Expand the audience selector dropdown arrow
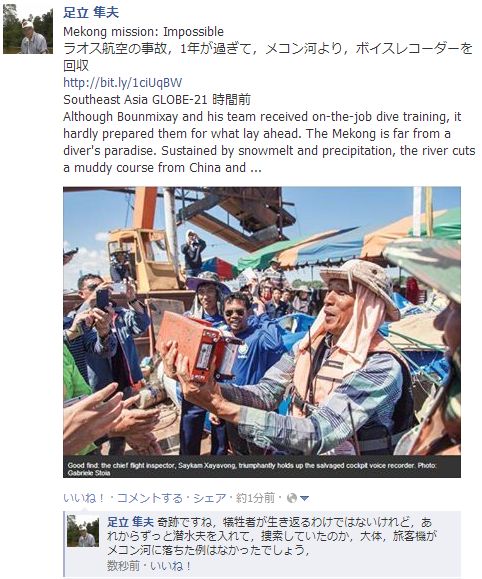Screen dimensions: 482x579 [x=304, y=499]
